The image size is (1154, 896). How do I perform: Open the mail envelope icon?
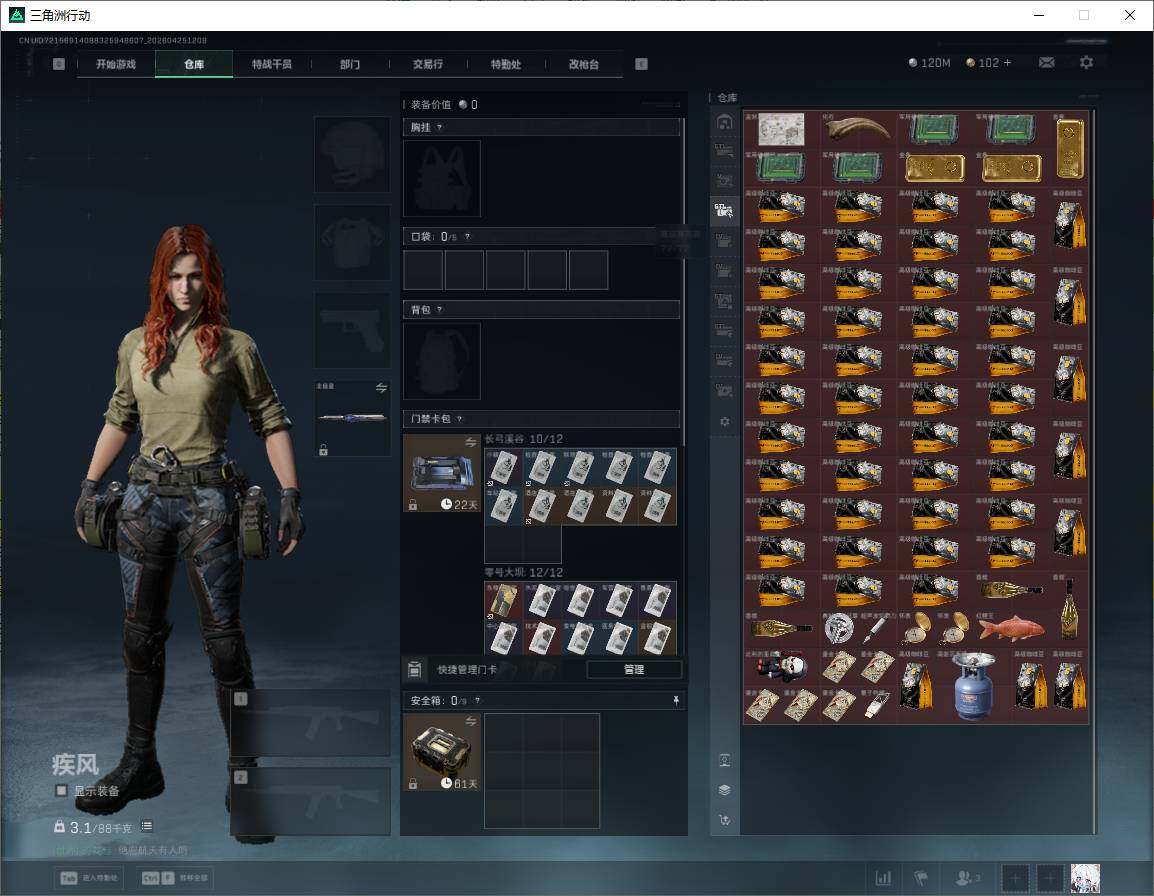(1047, 63)
